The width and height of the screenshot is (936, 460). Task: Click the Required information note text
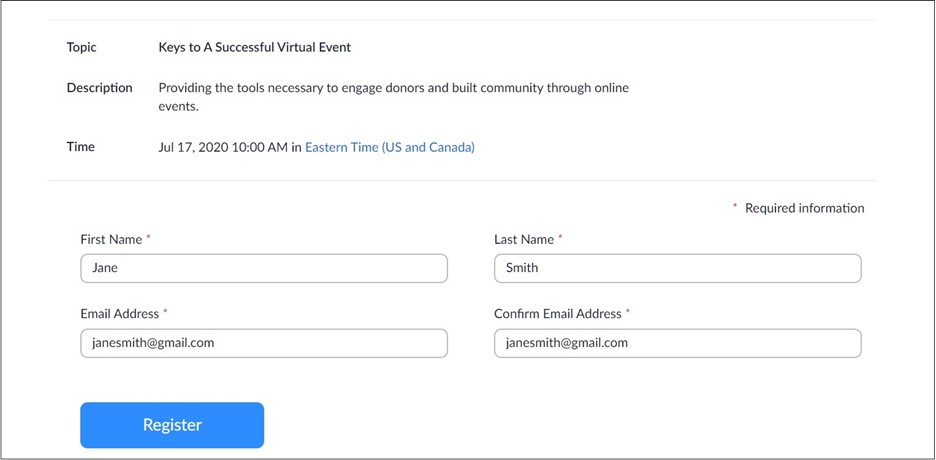click(804, 208)
